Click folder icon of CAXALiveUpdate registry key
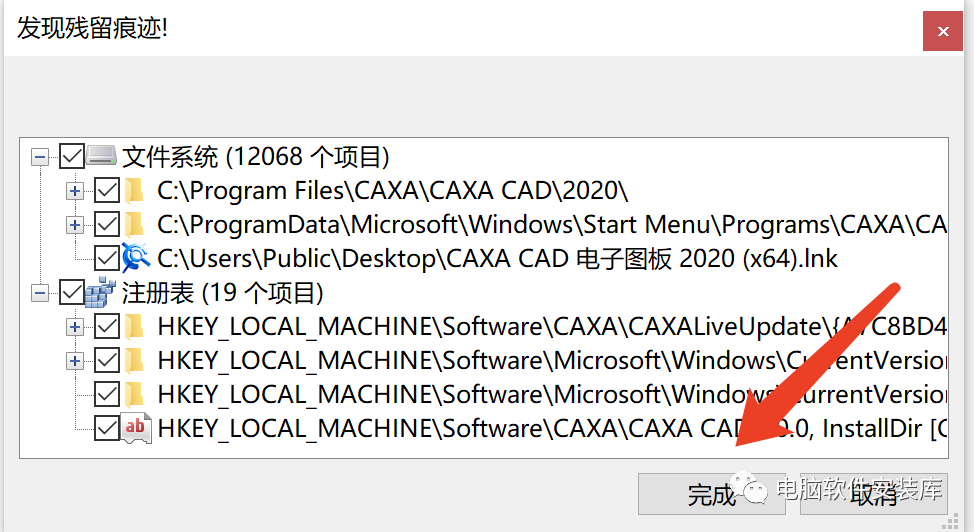 click(x=134, y=326)
